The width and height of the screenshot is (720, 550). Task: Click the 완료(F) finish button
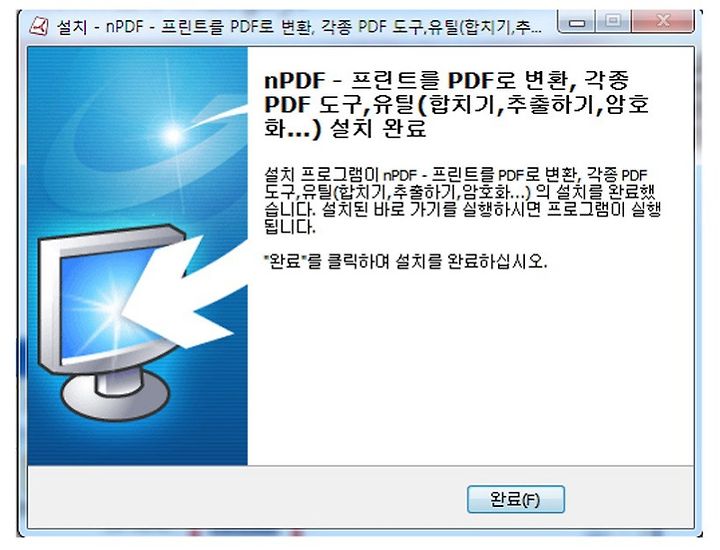click(516, 499)
